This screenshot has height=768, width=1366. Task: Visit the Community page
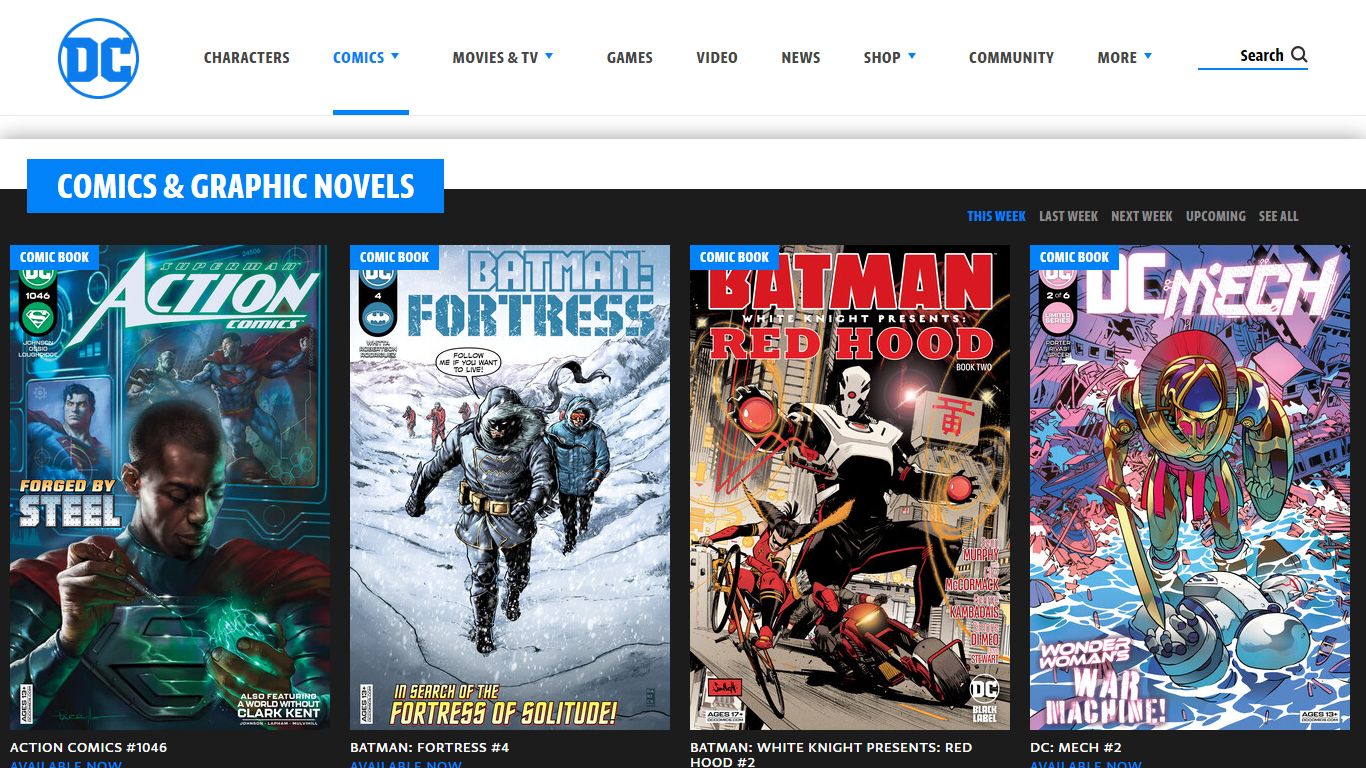point(1011,58)
